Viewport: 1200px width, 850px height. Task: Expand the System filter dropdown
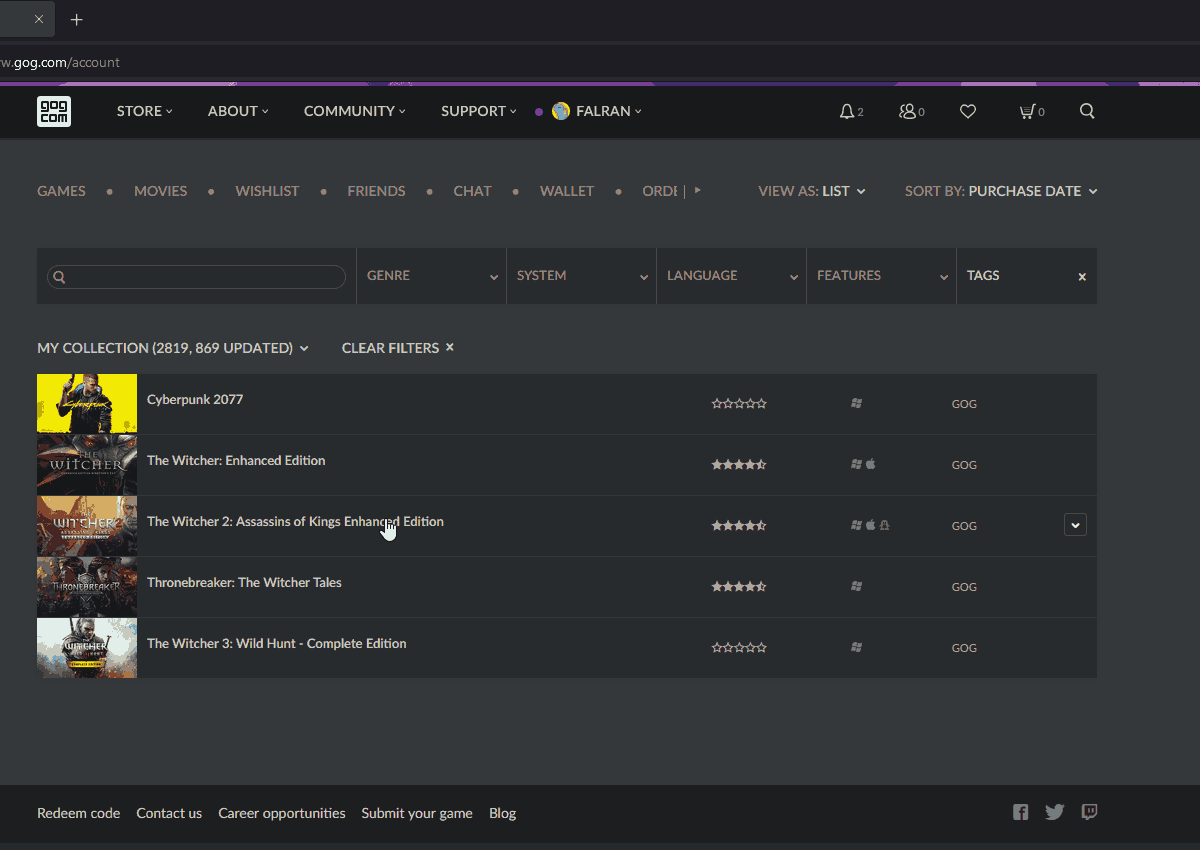[x=581, y=276]
